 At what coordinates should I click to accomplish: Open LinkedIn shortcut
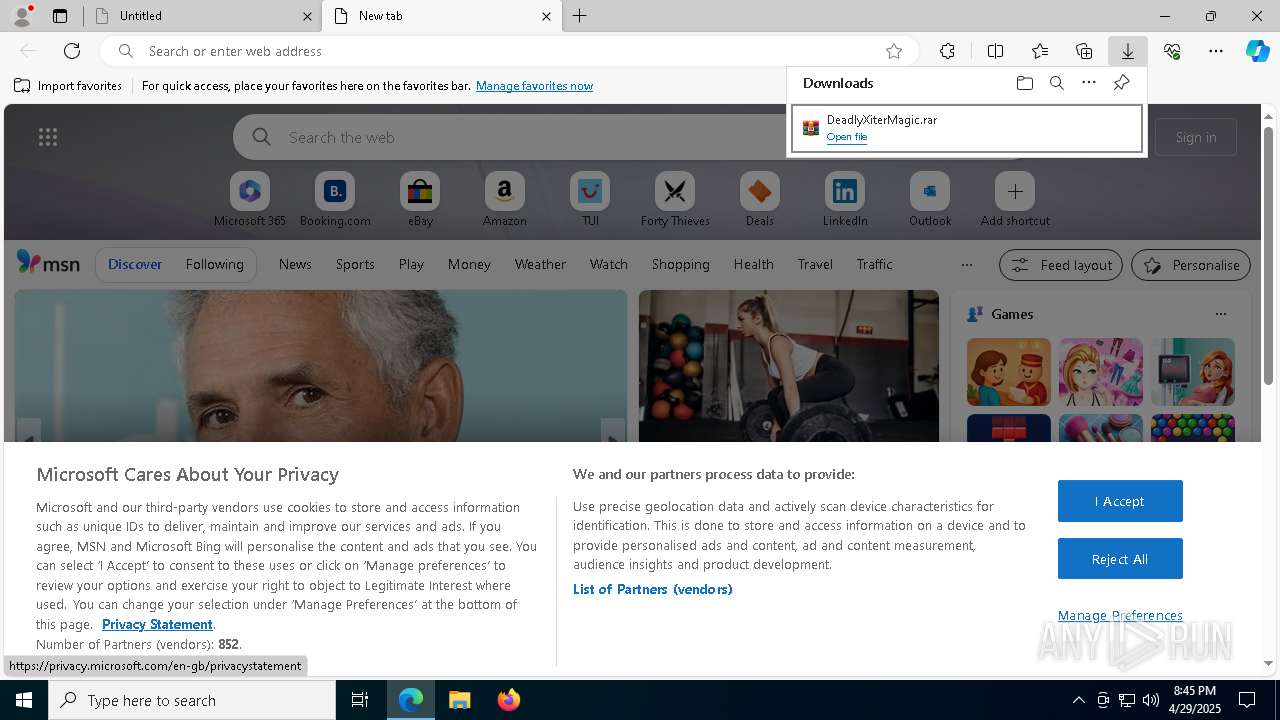point(845,199)
